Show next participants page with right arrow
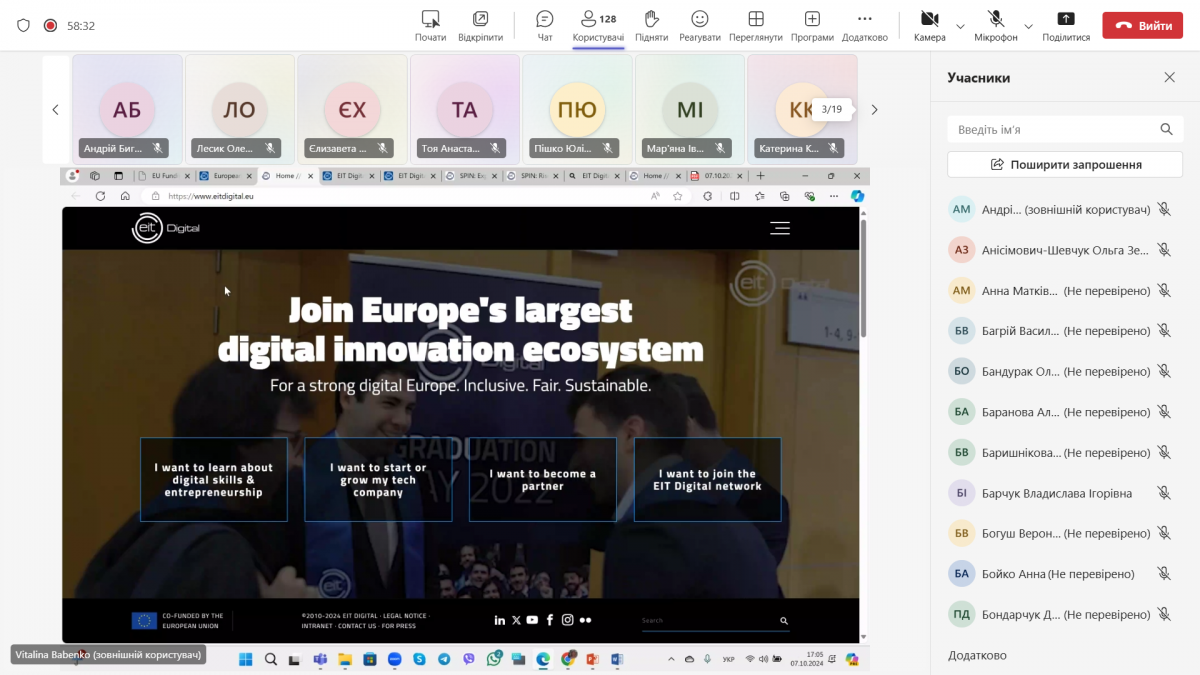 click(874, 110)
